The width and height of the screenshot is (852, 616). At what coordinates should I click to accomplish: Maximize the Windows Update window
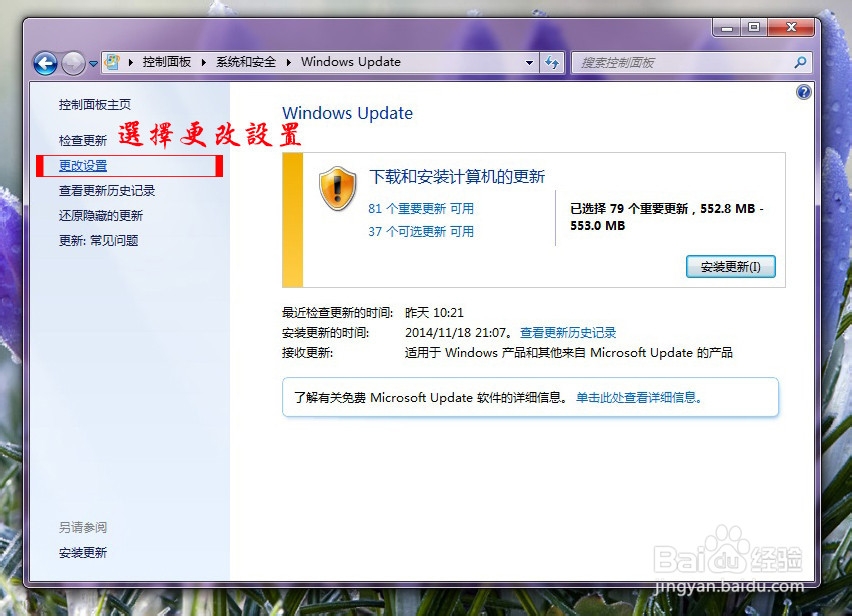(x=754, y=28)
